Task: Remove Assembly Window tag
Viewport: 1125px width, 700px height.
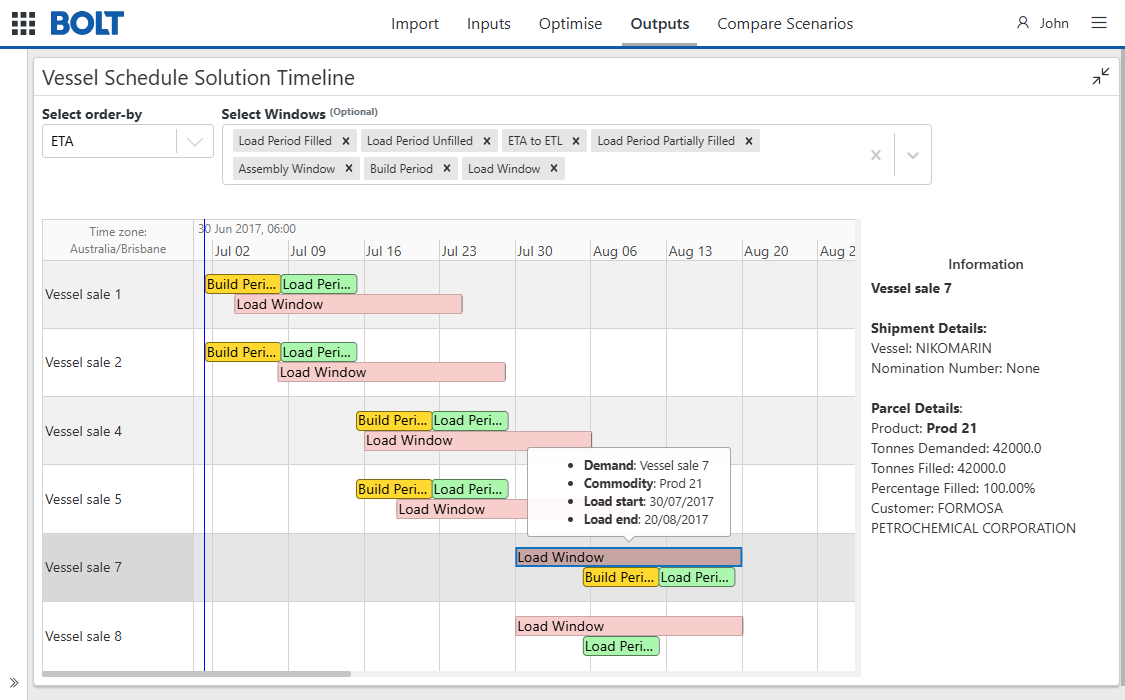Action: (x=349, y=169)
